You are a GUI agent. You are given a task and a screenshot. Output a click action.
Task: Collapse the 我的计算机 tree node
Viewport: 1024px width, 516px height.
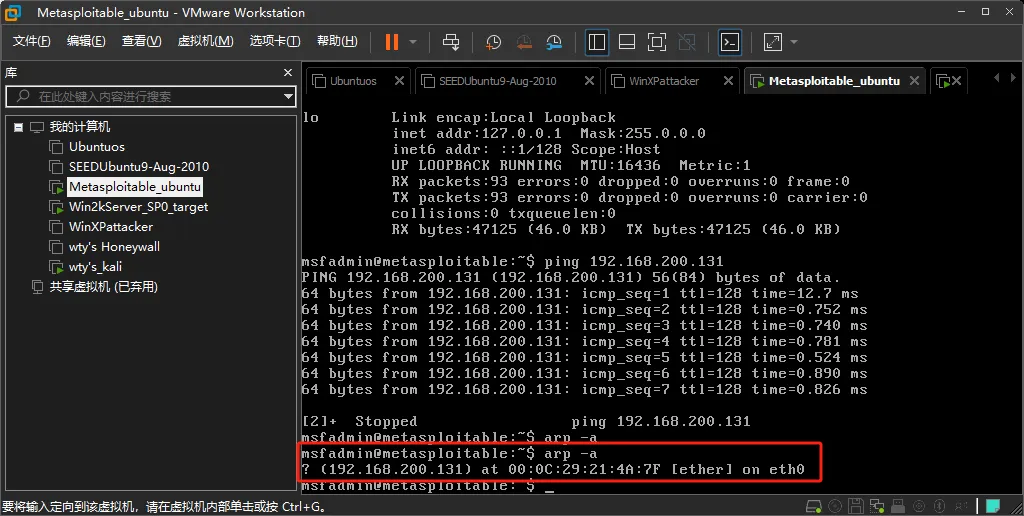(x=18, y=127)
